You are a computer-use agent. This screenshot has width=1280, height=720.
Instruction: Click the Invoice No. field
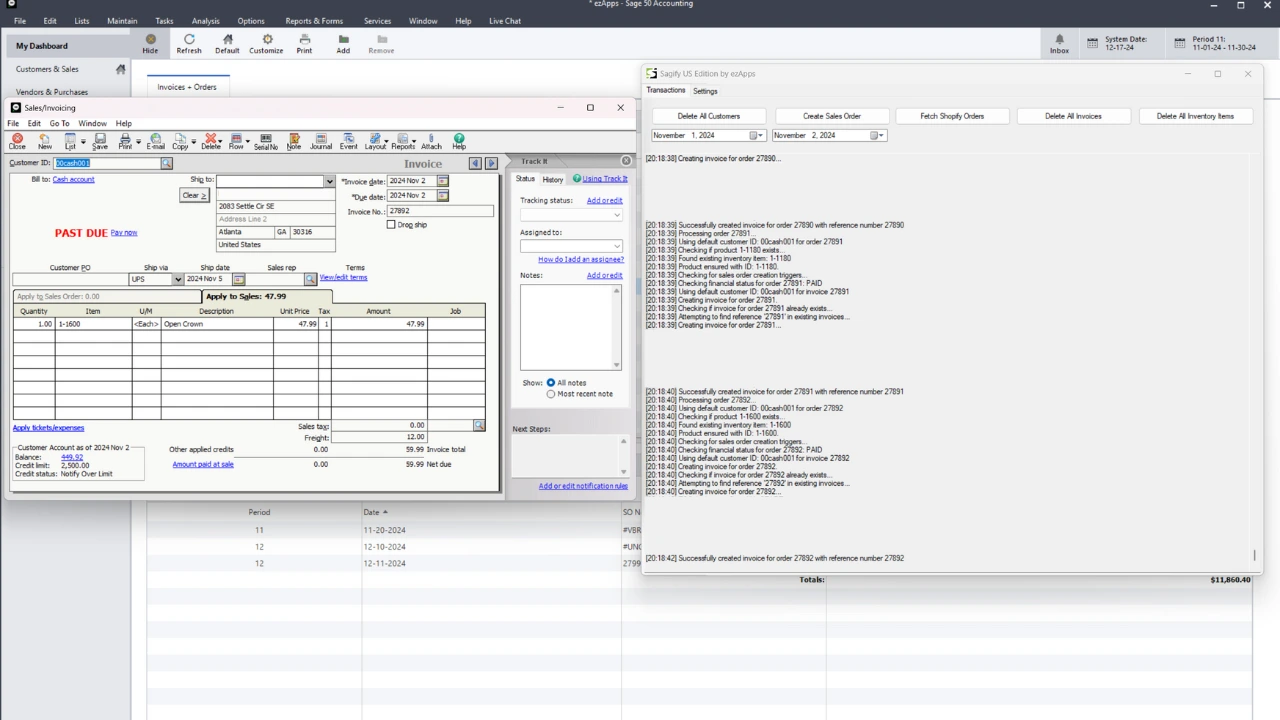pos(440,211)
